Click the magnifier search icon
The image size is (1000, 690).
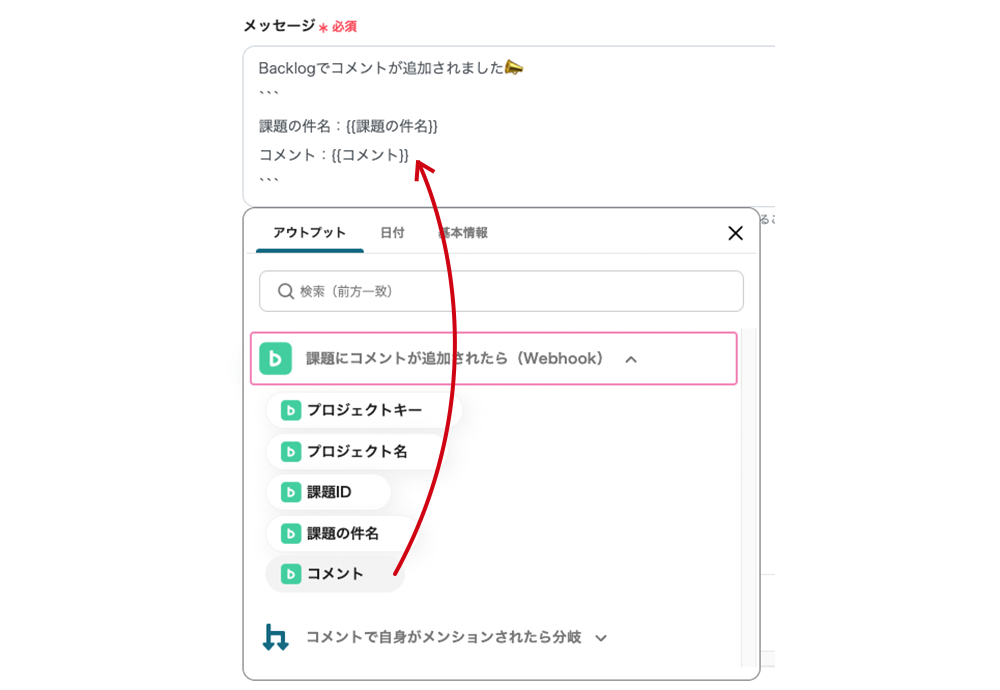click(286, 291)
